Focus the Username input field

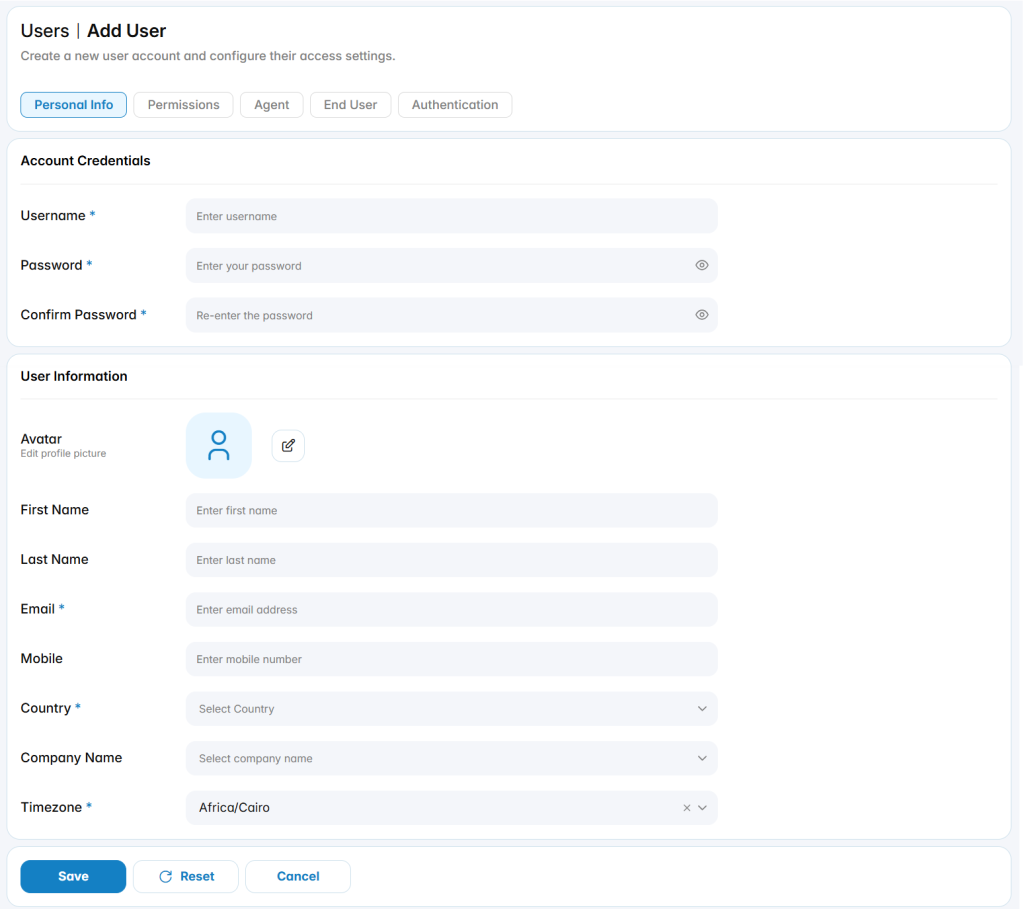pyautogui.click(x=451, y=216)
